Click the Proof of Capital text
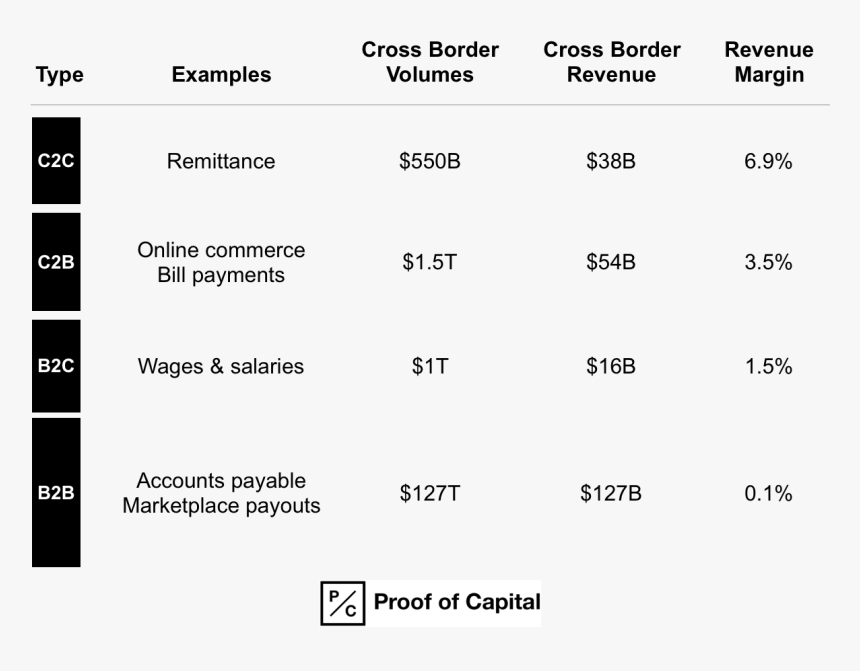Screen dimensions: 860x671 tap(457, 603)
